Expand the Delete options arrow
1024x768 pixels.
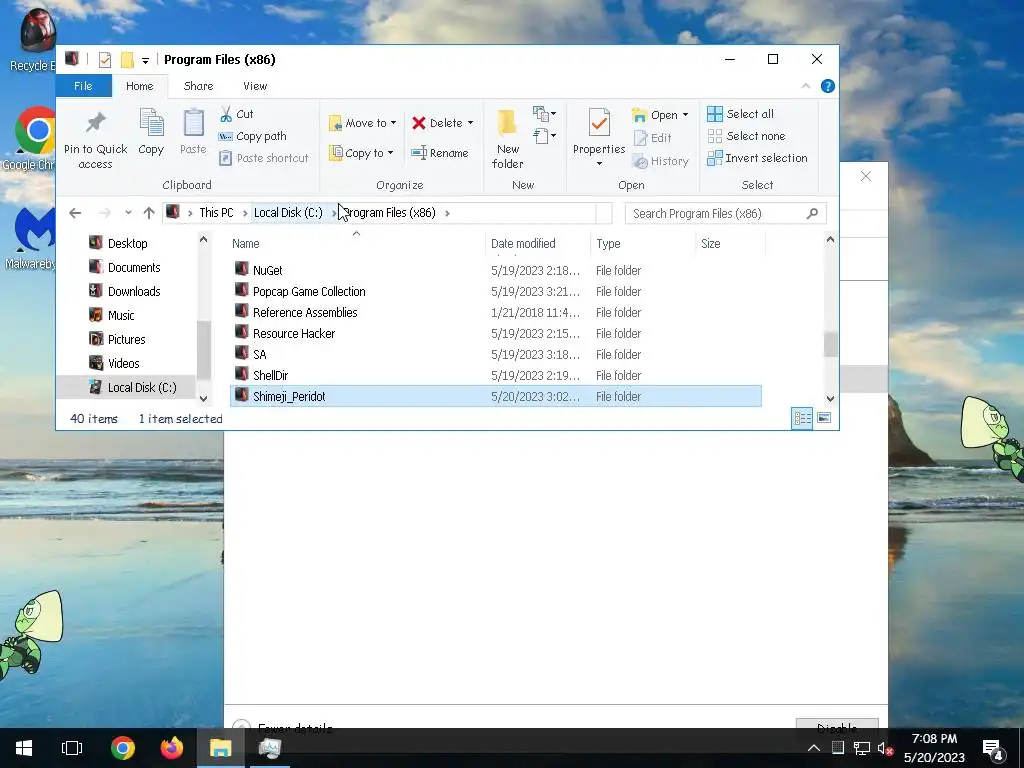[470, 123]
